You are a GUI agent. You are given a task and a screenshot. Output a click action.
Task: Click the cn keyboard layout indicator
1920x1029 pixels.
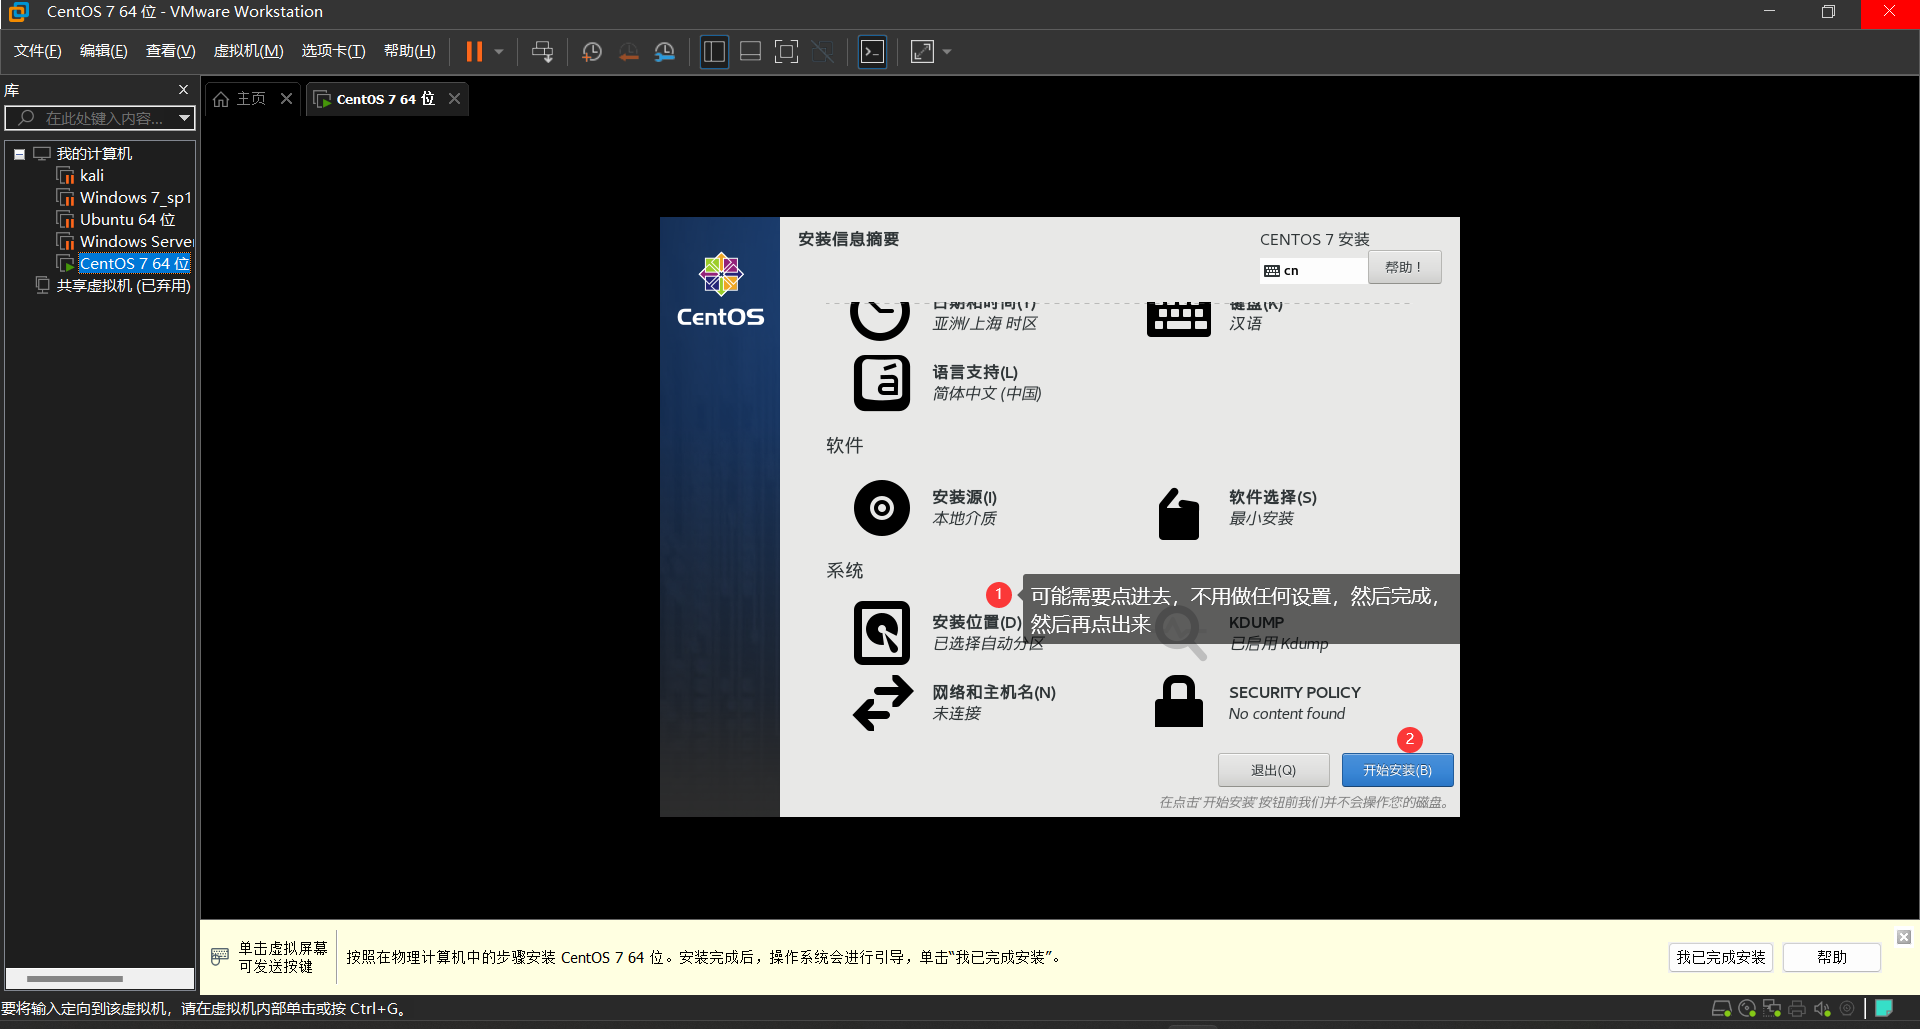1313,271
